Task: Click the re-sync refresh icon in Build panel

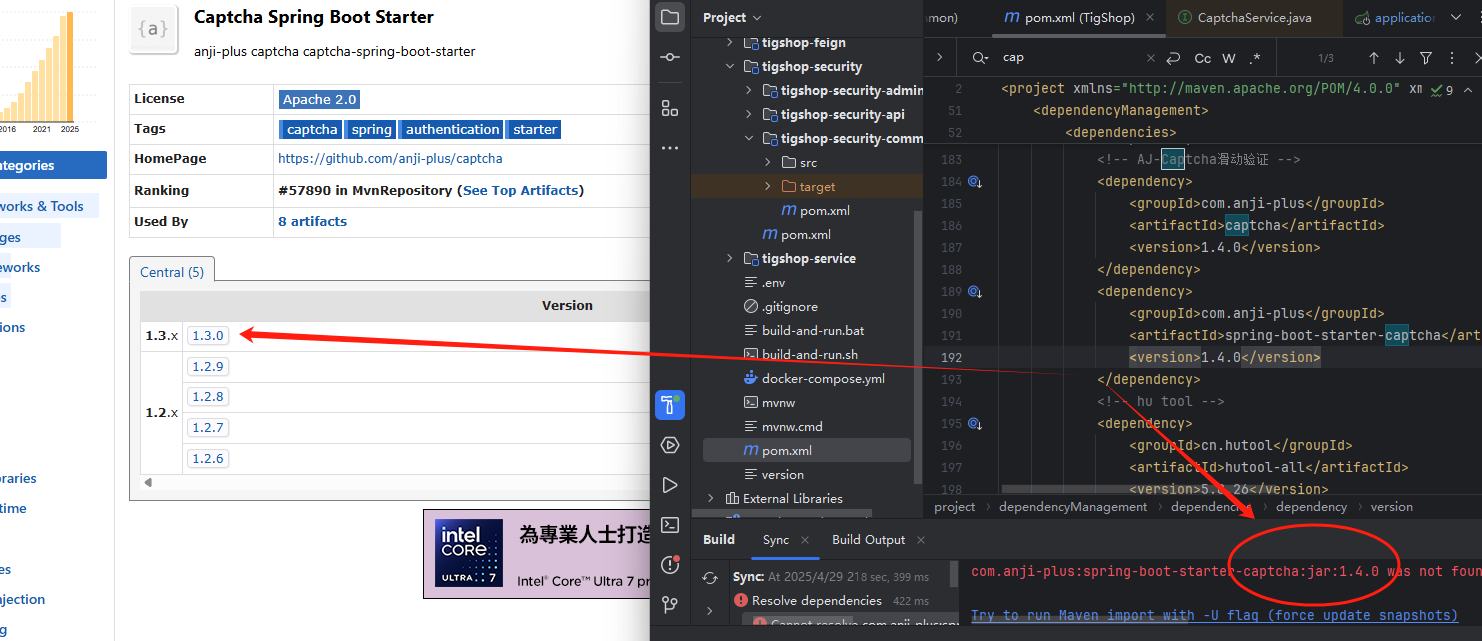Action: click(x=710, y=578)
